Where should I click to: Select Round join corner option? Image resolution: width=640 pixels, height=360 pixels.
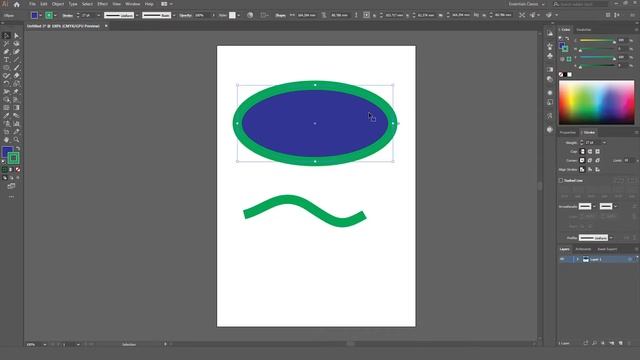point(590,160)
